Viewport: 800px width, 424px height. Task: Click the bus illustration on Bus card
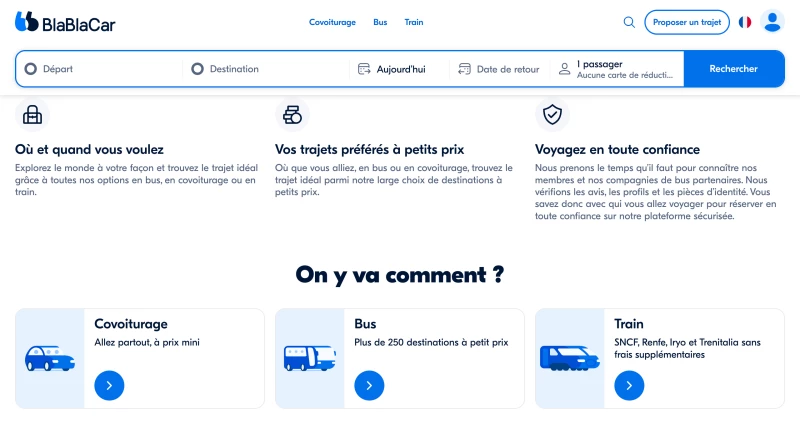[310, 358]
